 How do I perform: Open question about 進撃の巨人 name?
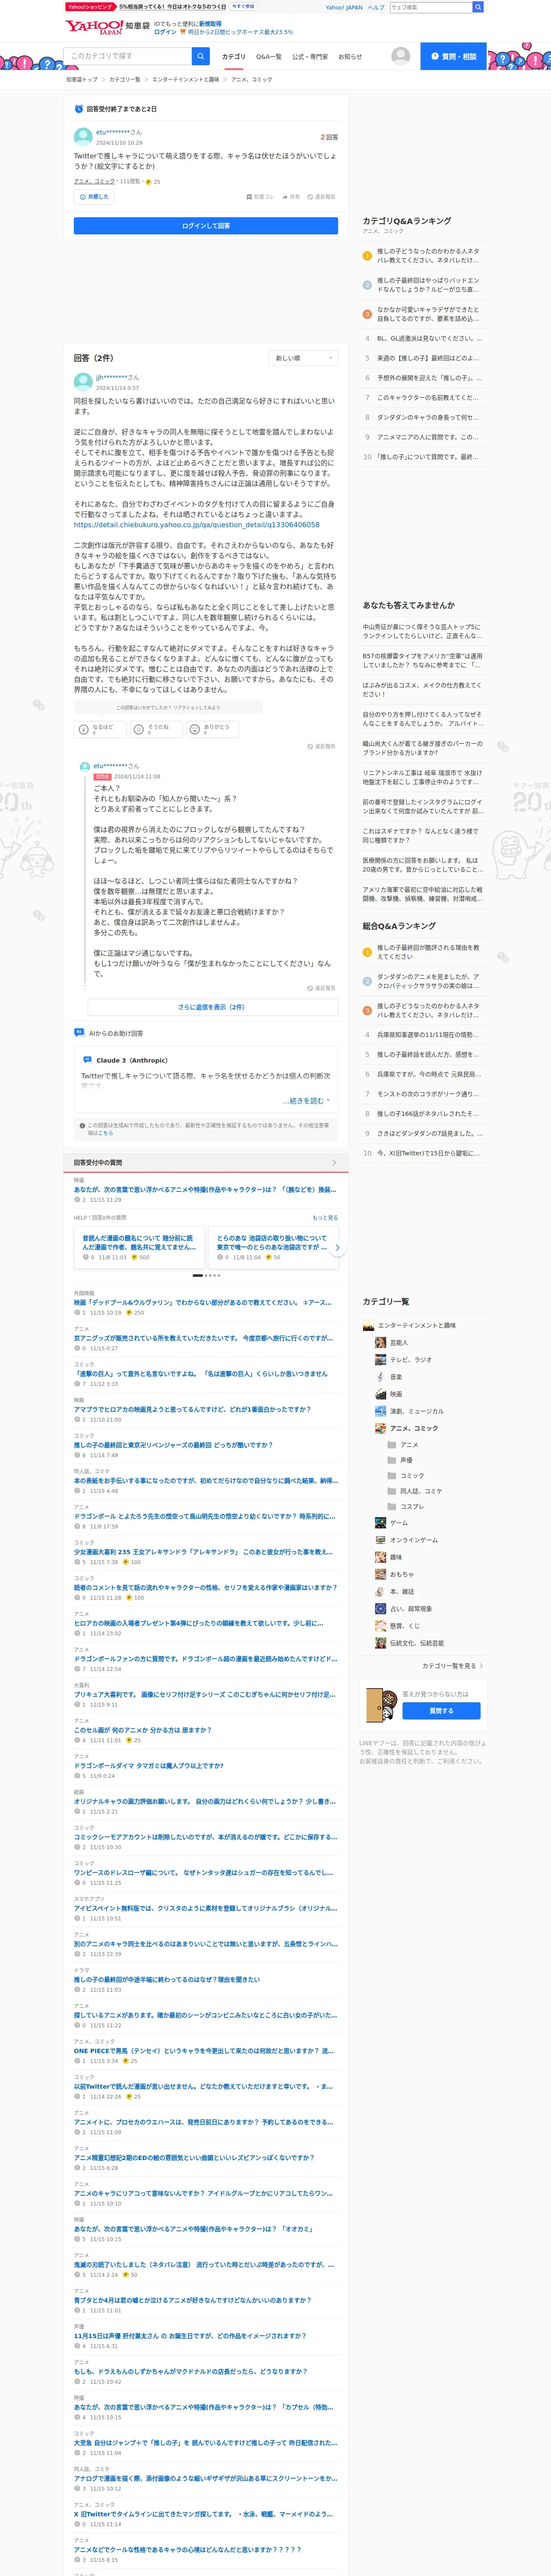click(x=201, y=1374)
